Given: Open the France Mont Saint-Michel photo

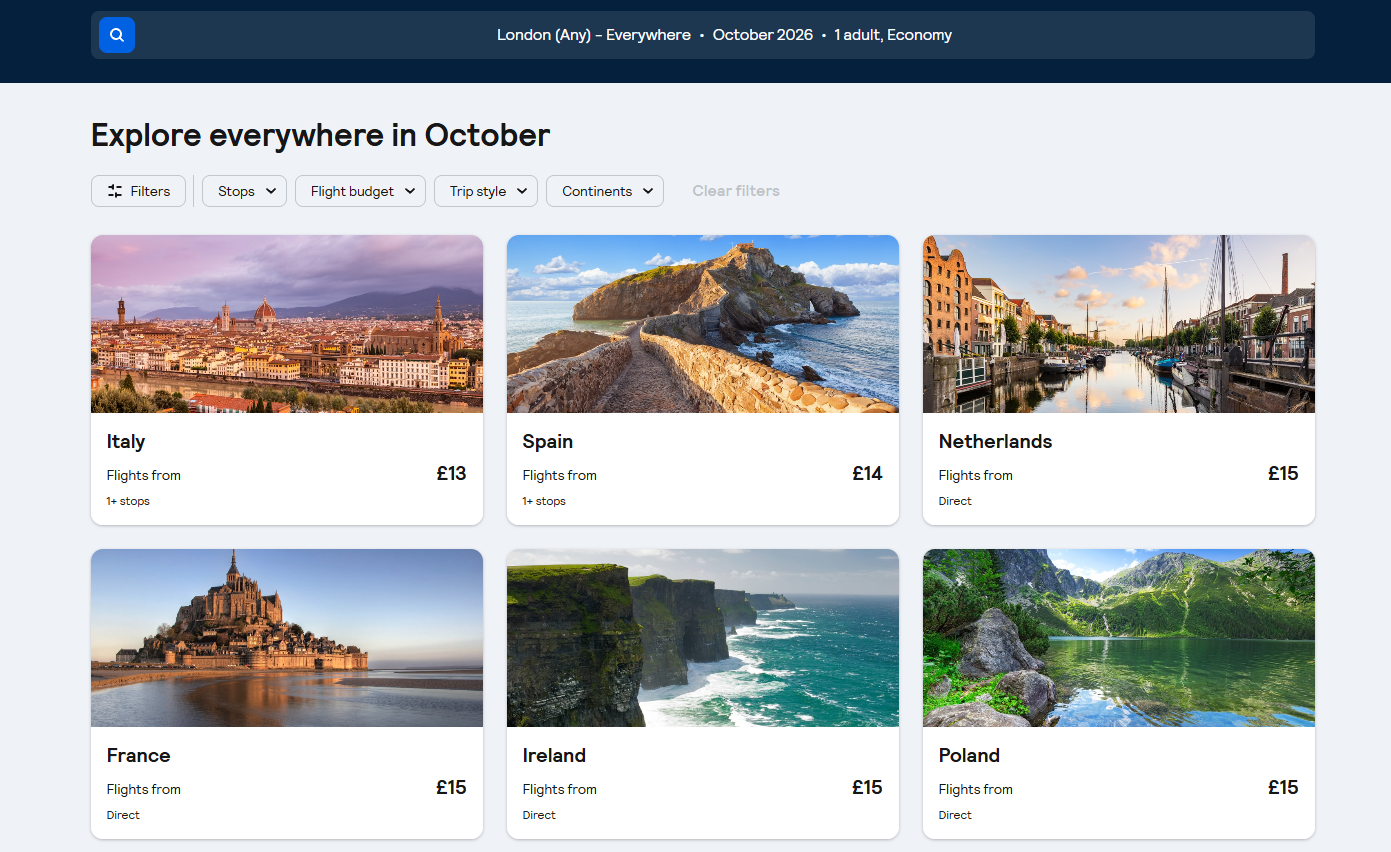Looking at the screenshot, I should pos(287,638).
